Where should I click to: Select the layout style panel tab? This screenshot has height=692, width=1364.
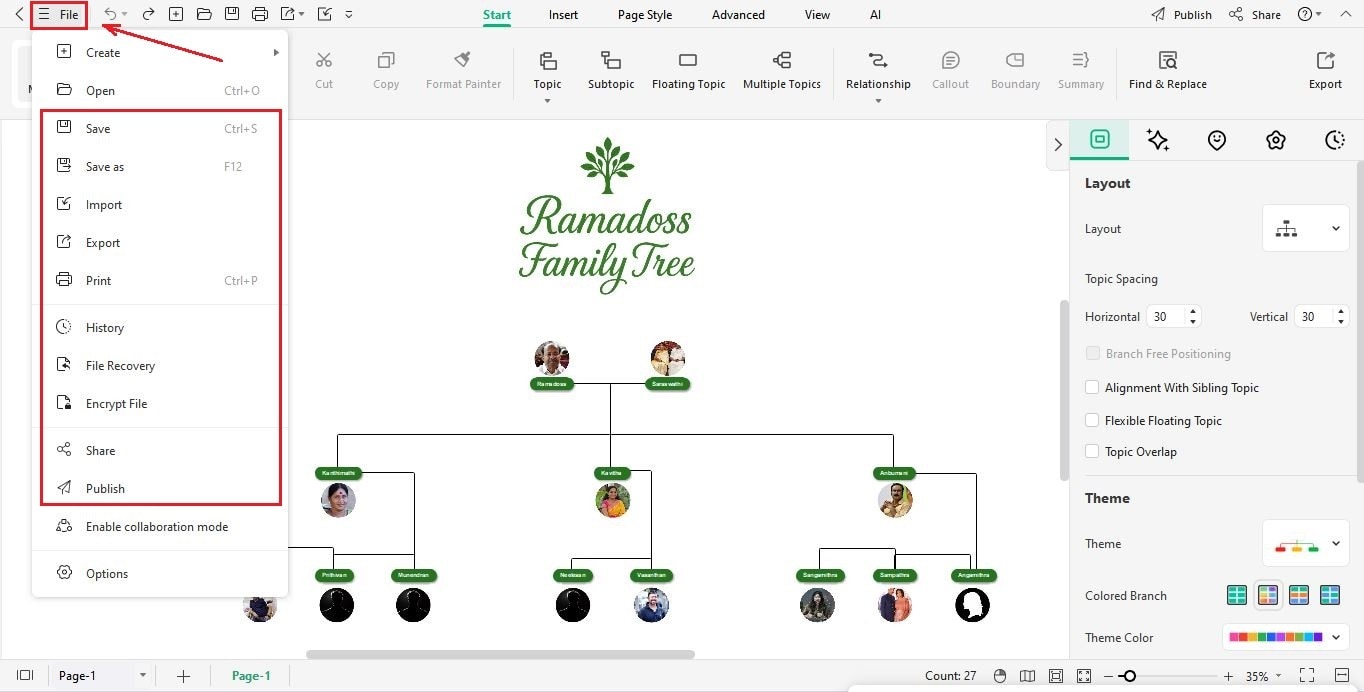[x=1100, y=140]
